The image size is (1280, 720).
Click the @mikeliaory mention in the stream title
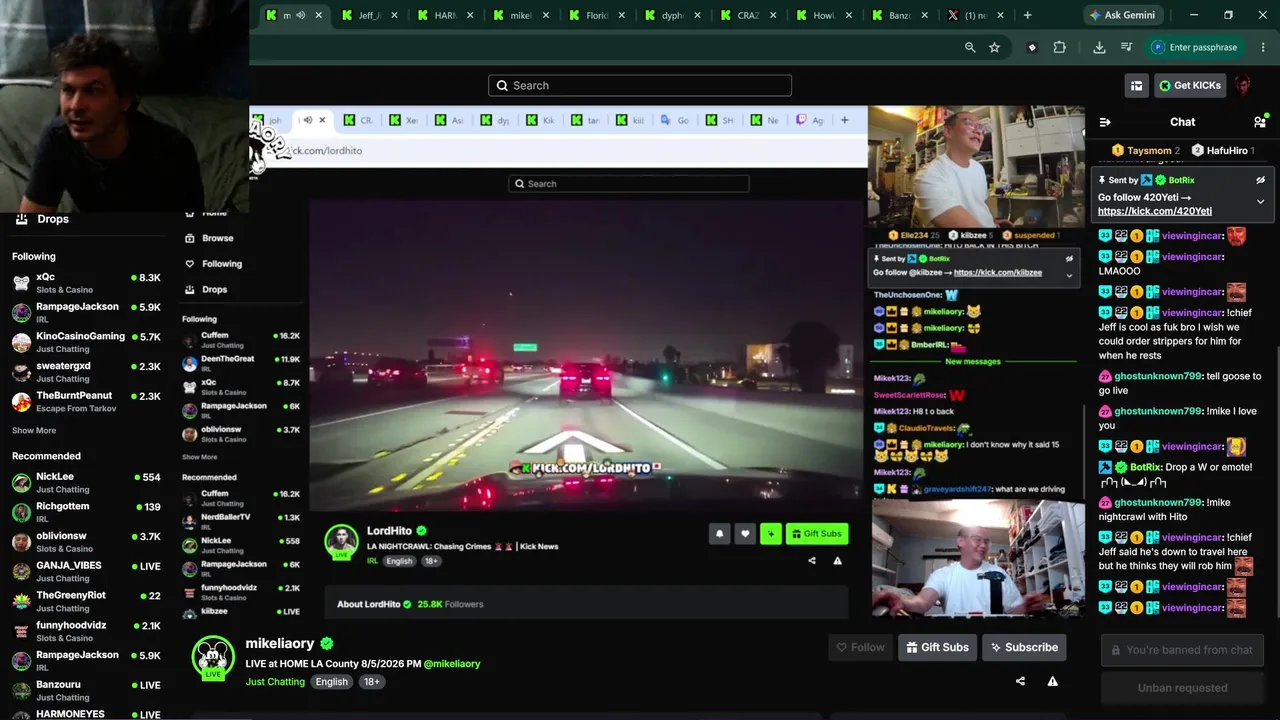click(452, 664)
